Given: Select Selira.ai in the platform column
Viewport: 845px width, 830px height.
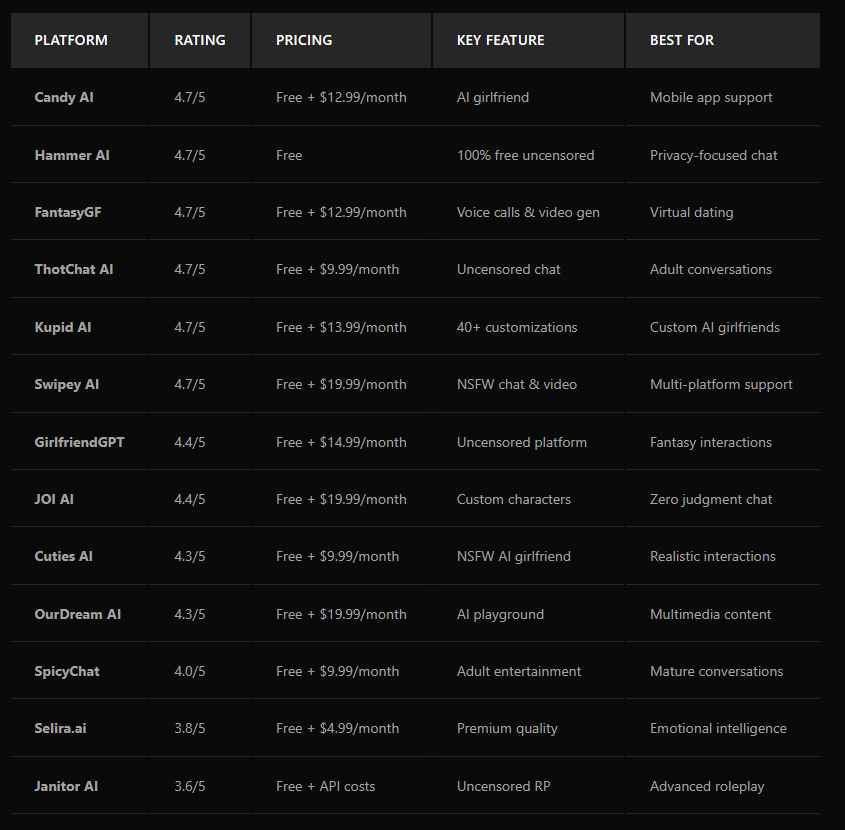Looking at the screenshot, I should point(61,728).
